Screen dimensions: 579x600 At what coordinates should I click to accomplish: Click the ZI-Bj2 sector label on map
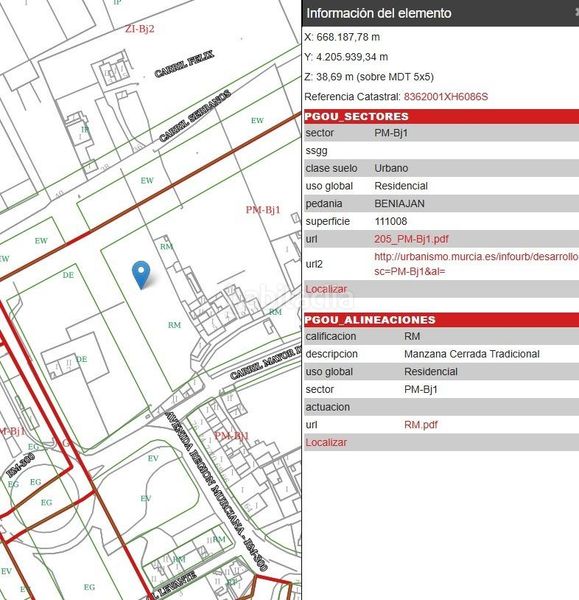(140, 29)
